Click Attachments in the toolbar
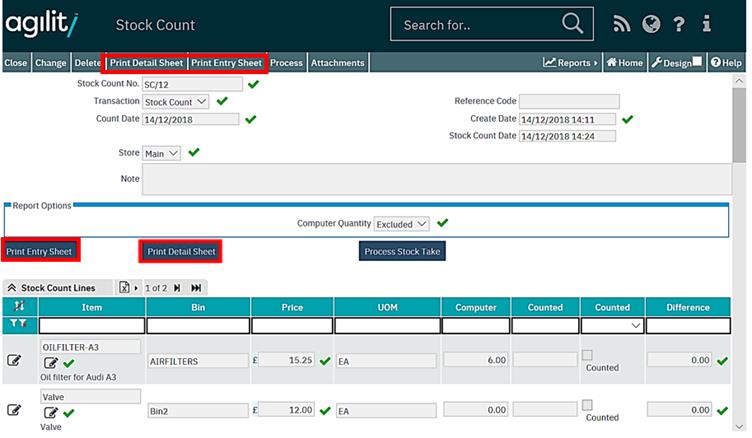 pyautogui.click(x=337, y=62)
